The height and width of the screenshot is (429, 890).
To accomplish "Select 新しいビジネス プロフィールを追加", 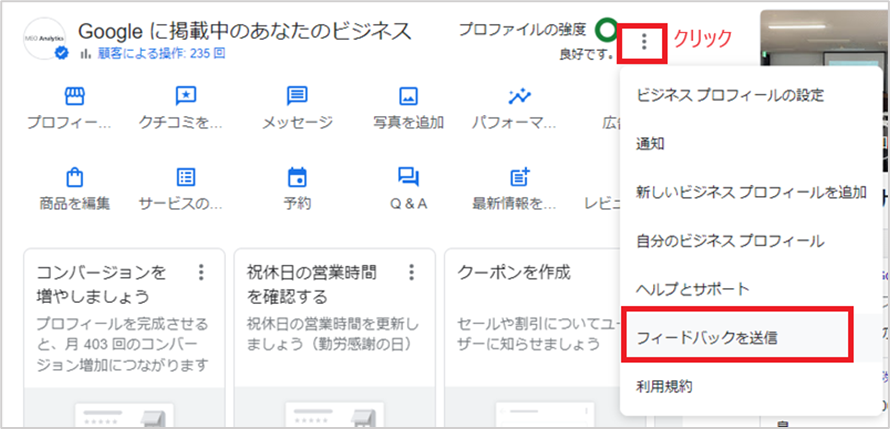I will coord(752,192).
